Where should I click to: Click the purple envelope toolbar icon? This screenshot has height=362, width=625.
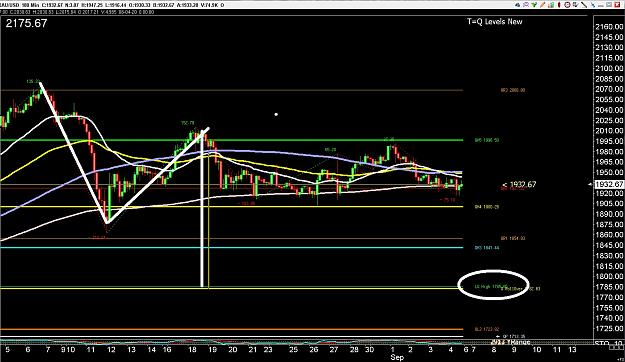point(526,5)
